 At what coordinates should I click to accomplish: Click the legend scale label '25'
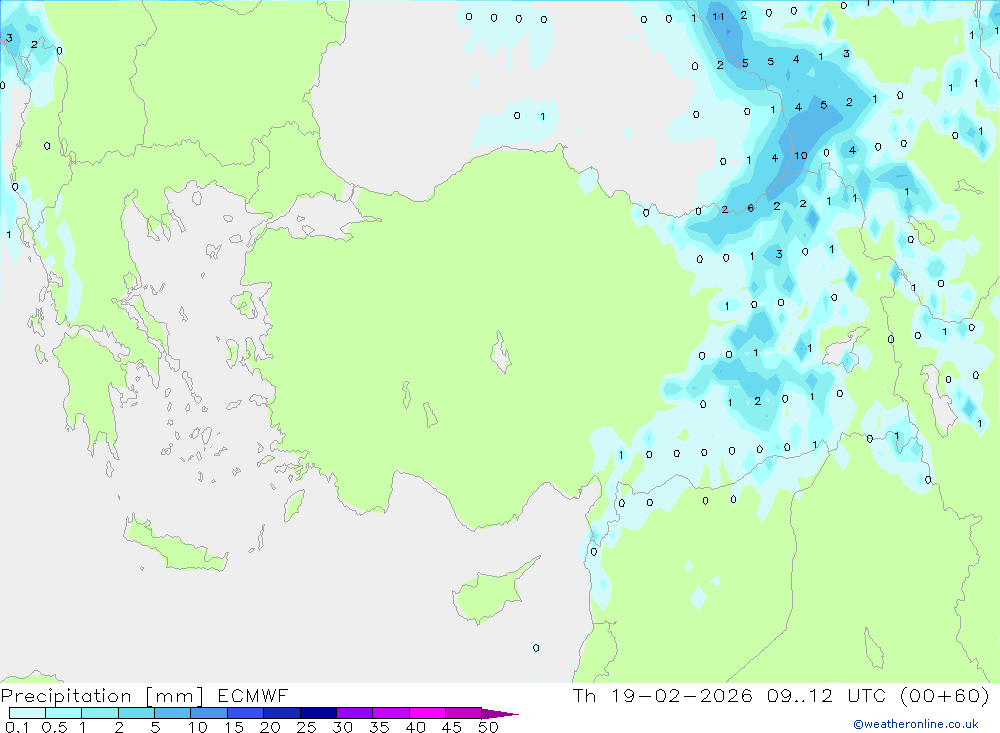click(306, 727)
